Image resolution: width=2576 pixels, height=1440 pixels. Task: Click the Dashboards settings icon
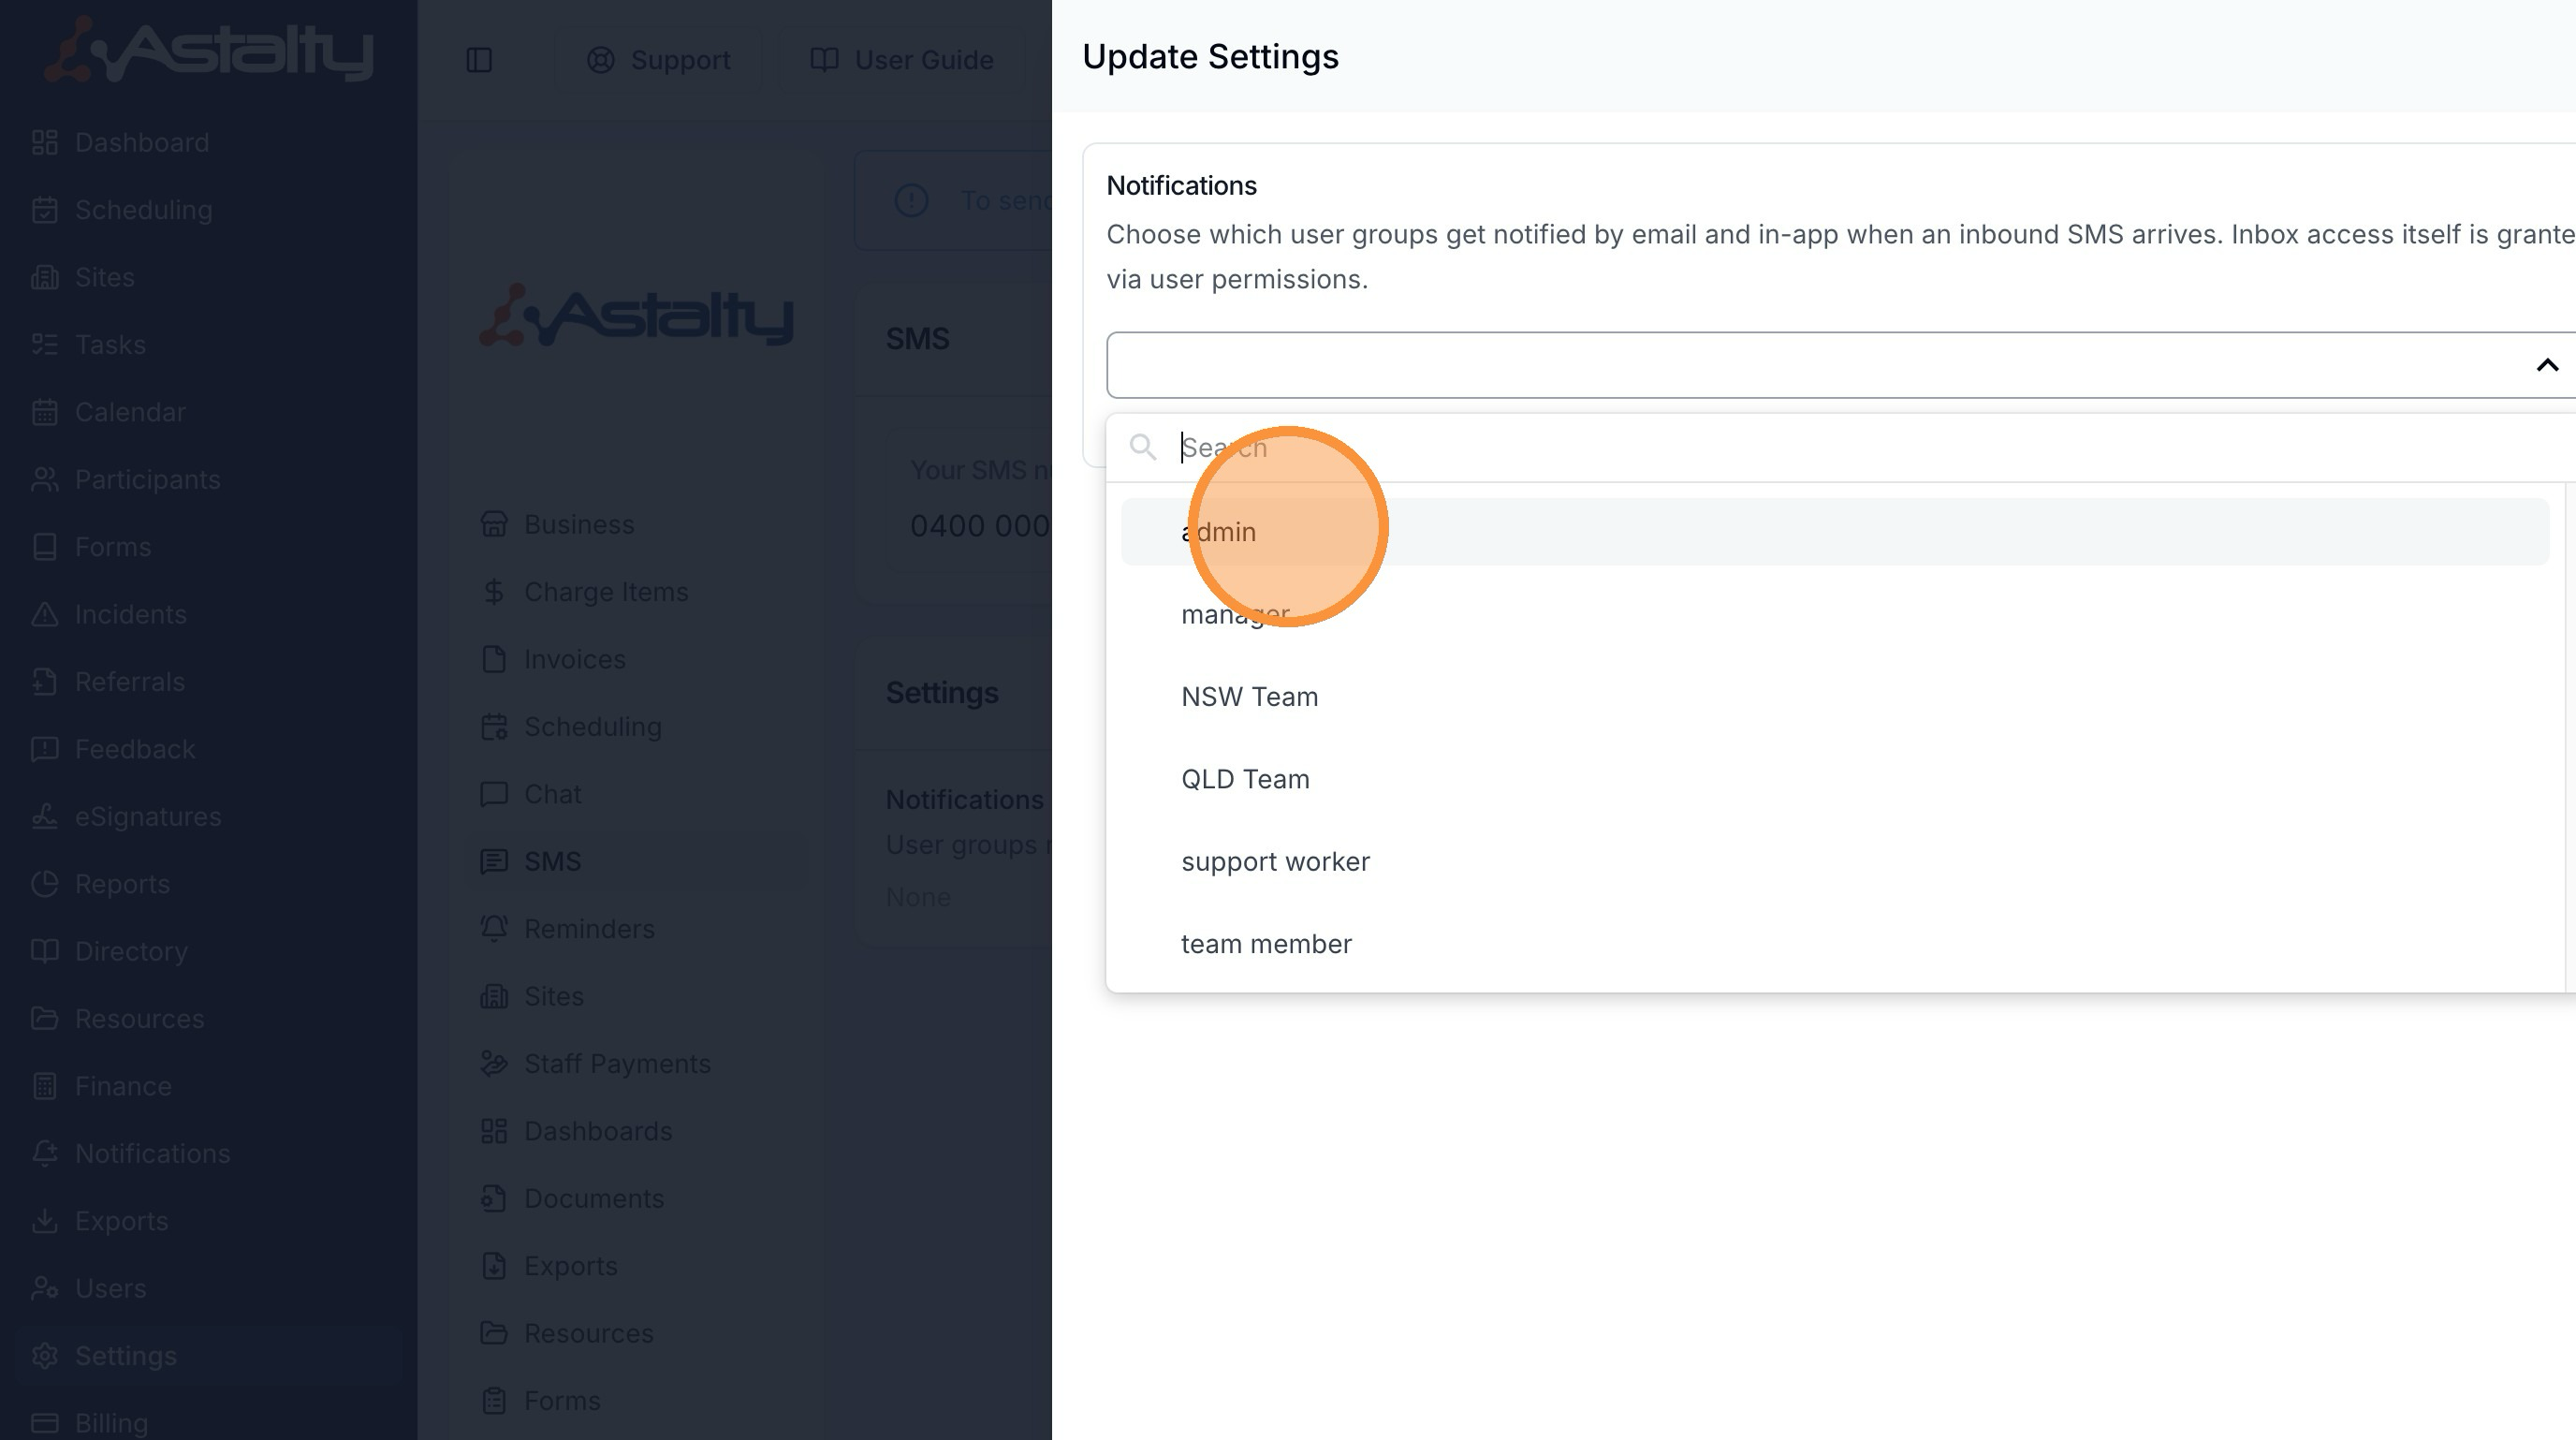tap(494, 1131)
